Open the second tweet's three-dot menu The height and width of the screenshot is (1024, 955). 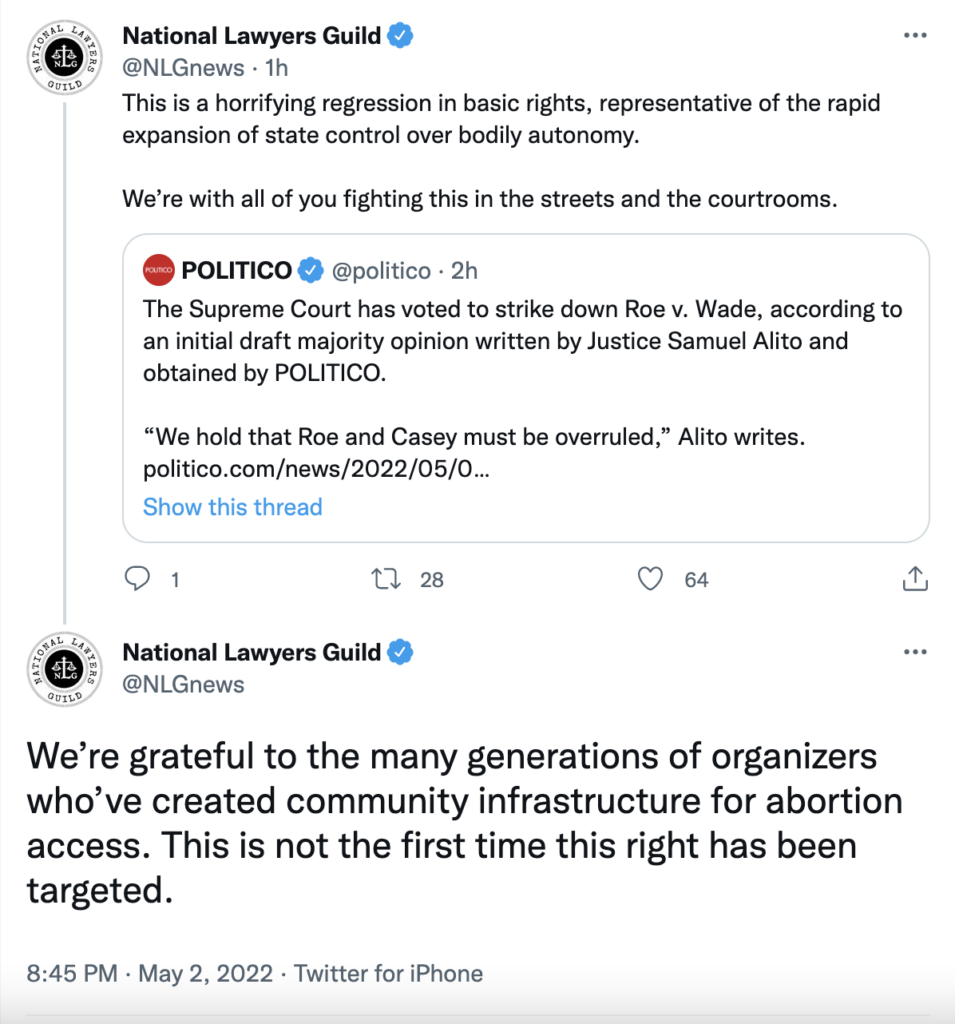[916, 652]
